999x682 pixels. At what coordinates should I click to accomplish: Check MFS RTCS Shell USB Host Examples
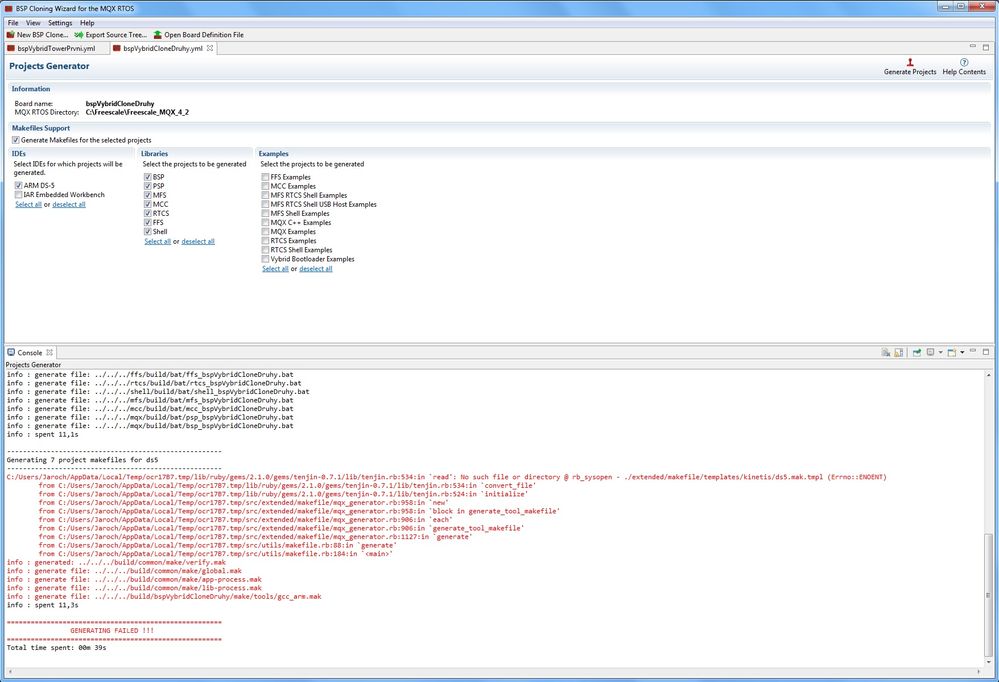265,205
